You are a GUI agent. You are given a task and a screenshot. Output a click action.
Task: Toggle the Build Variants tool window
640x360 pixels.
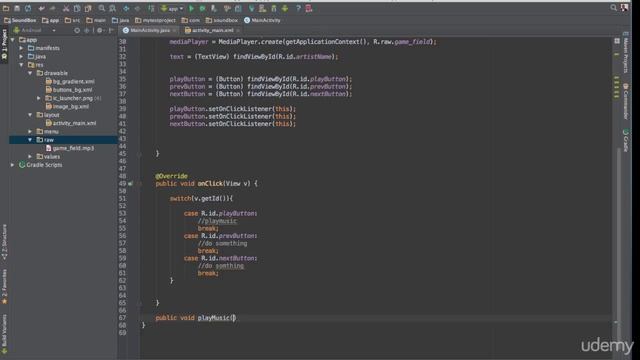(4, 333)
